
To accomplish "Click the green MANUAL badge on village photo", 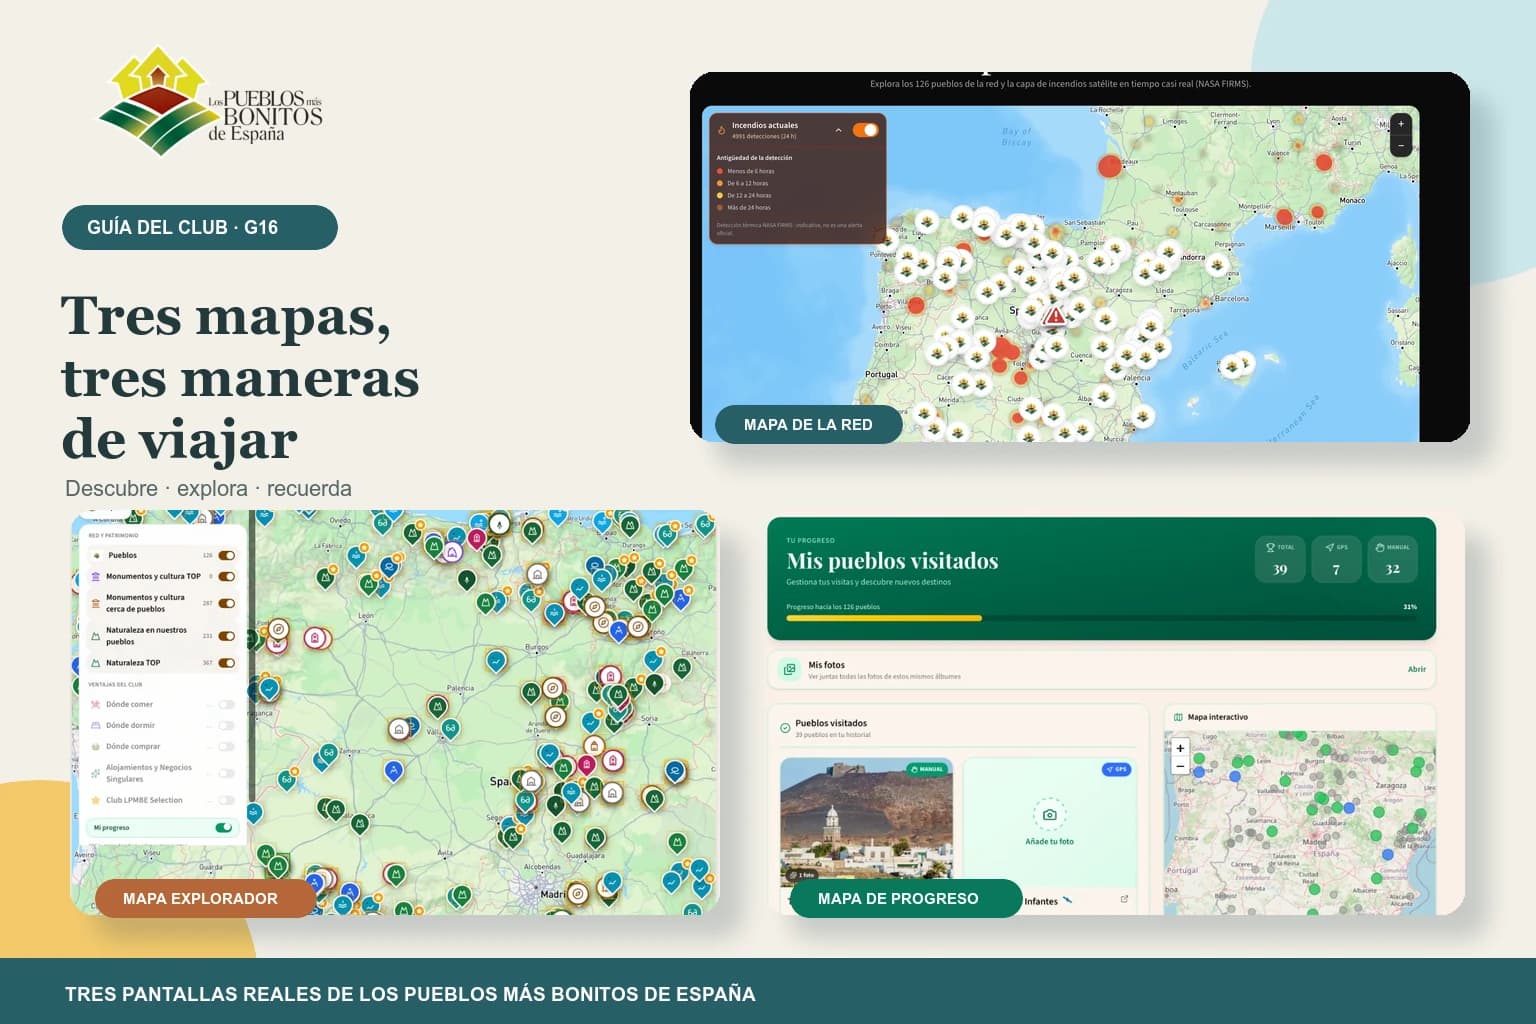I will (x=926, y=769).
